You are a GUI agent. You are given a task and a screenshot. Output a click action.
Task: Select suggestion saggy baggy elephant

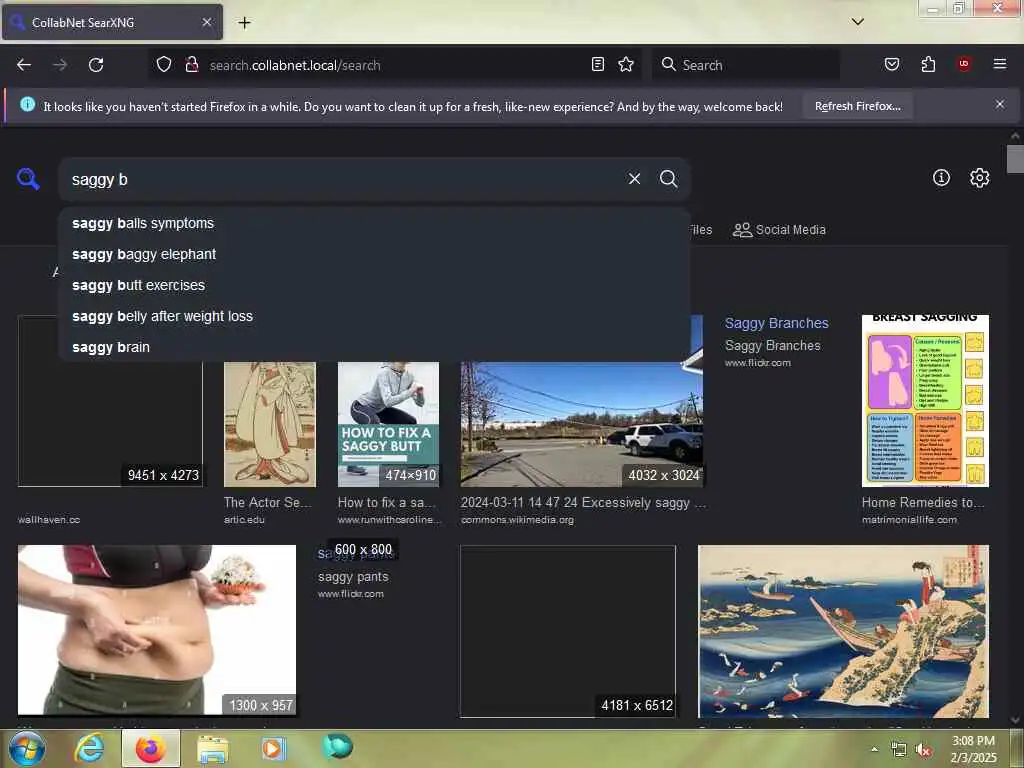pyautogui.click(x=374, y=254)
